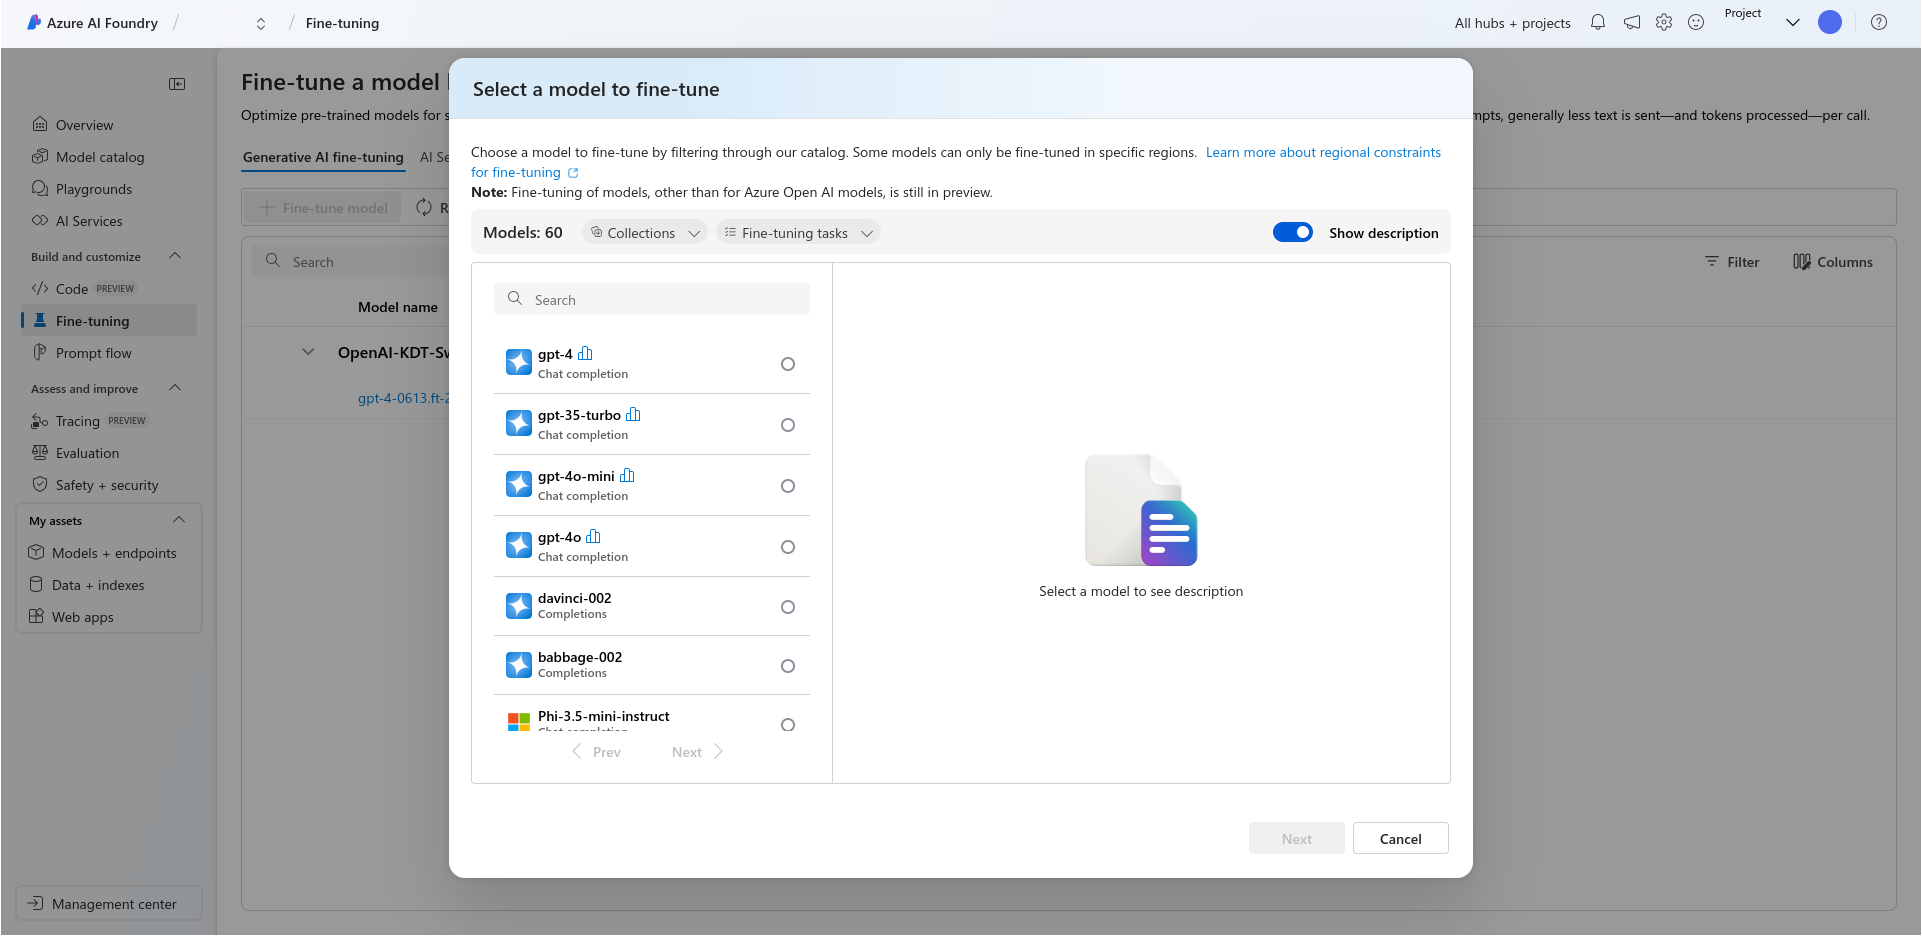Image resolution: width=1922 pixels, height=936 pixels.
Task: Click the benchmark chart icon beside gpt-4o-mini
Action: tap(627, 475)
